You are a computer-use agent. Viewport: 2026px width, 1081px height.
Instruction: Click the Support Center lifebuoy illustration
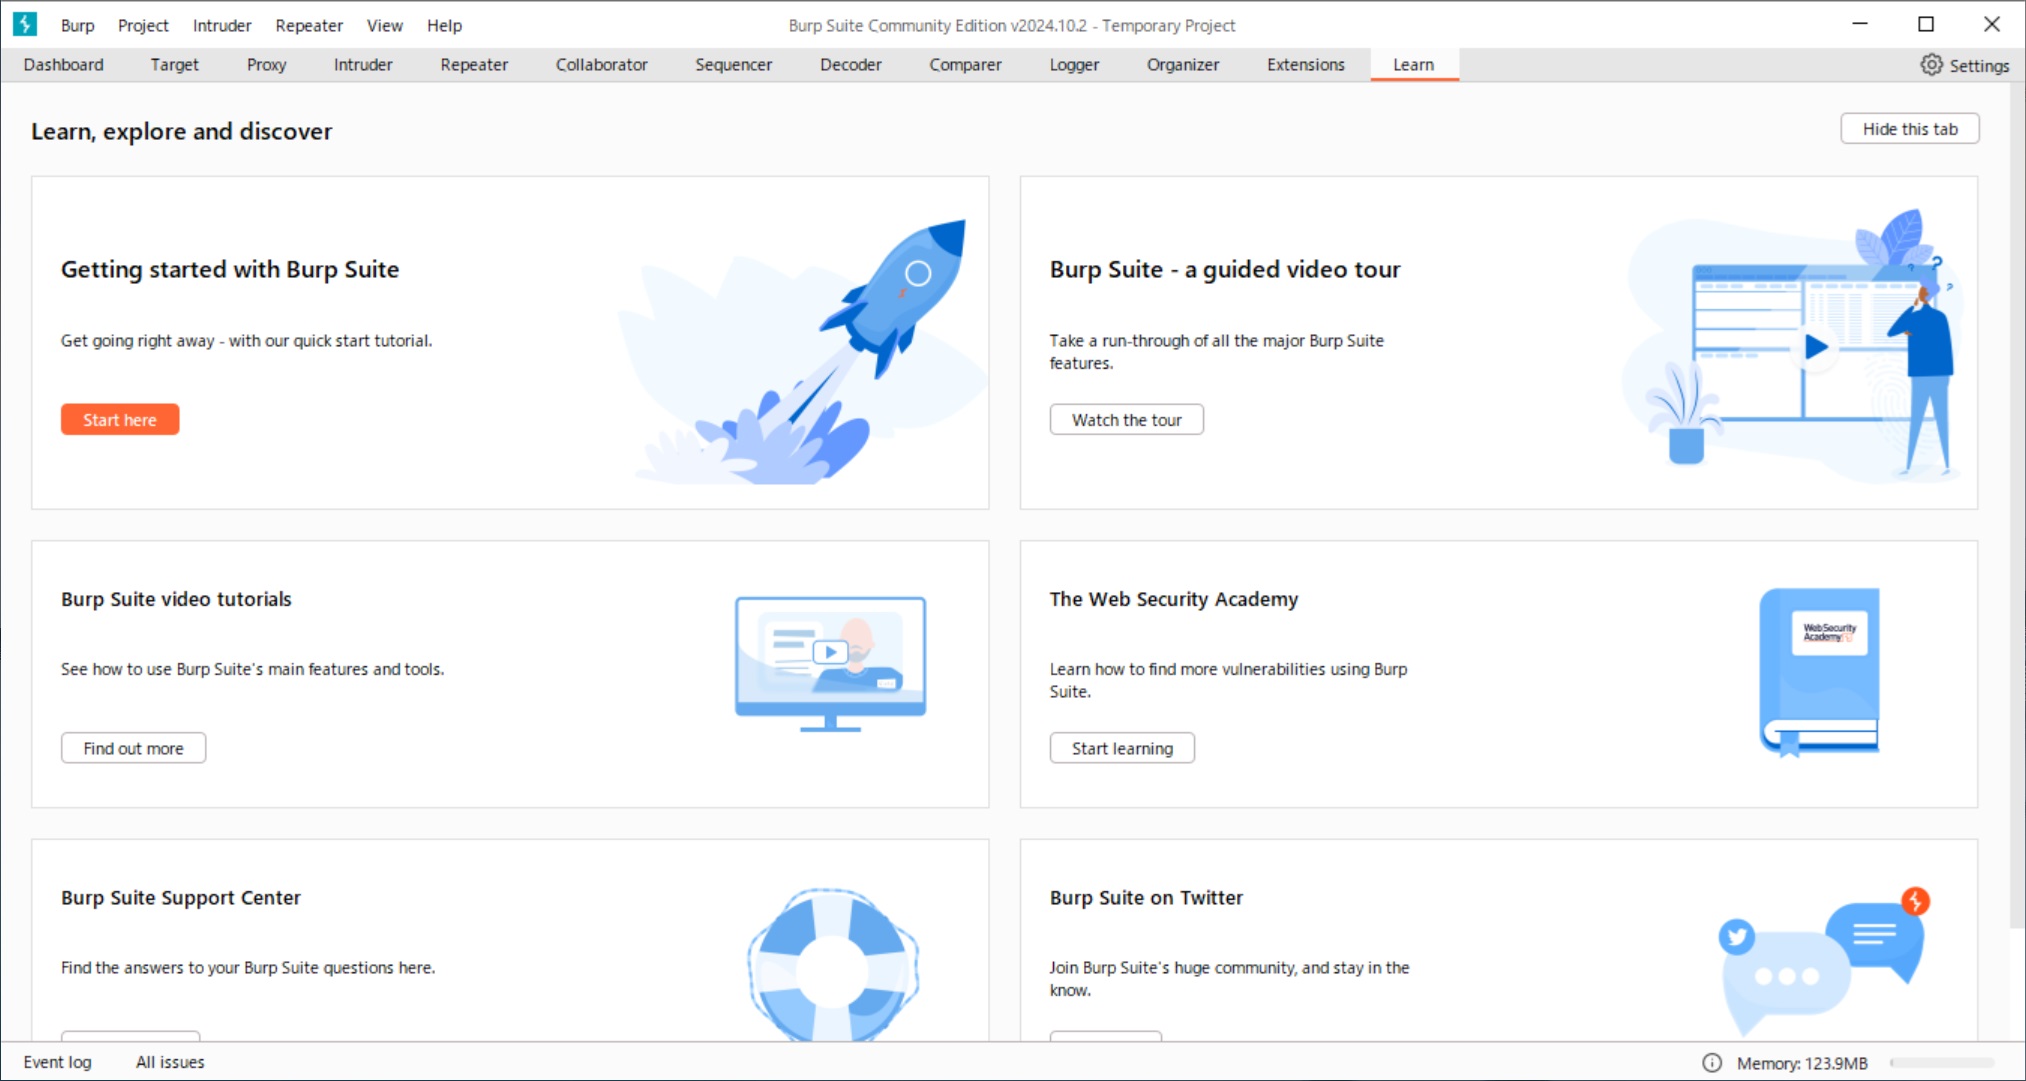833,965
